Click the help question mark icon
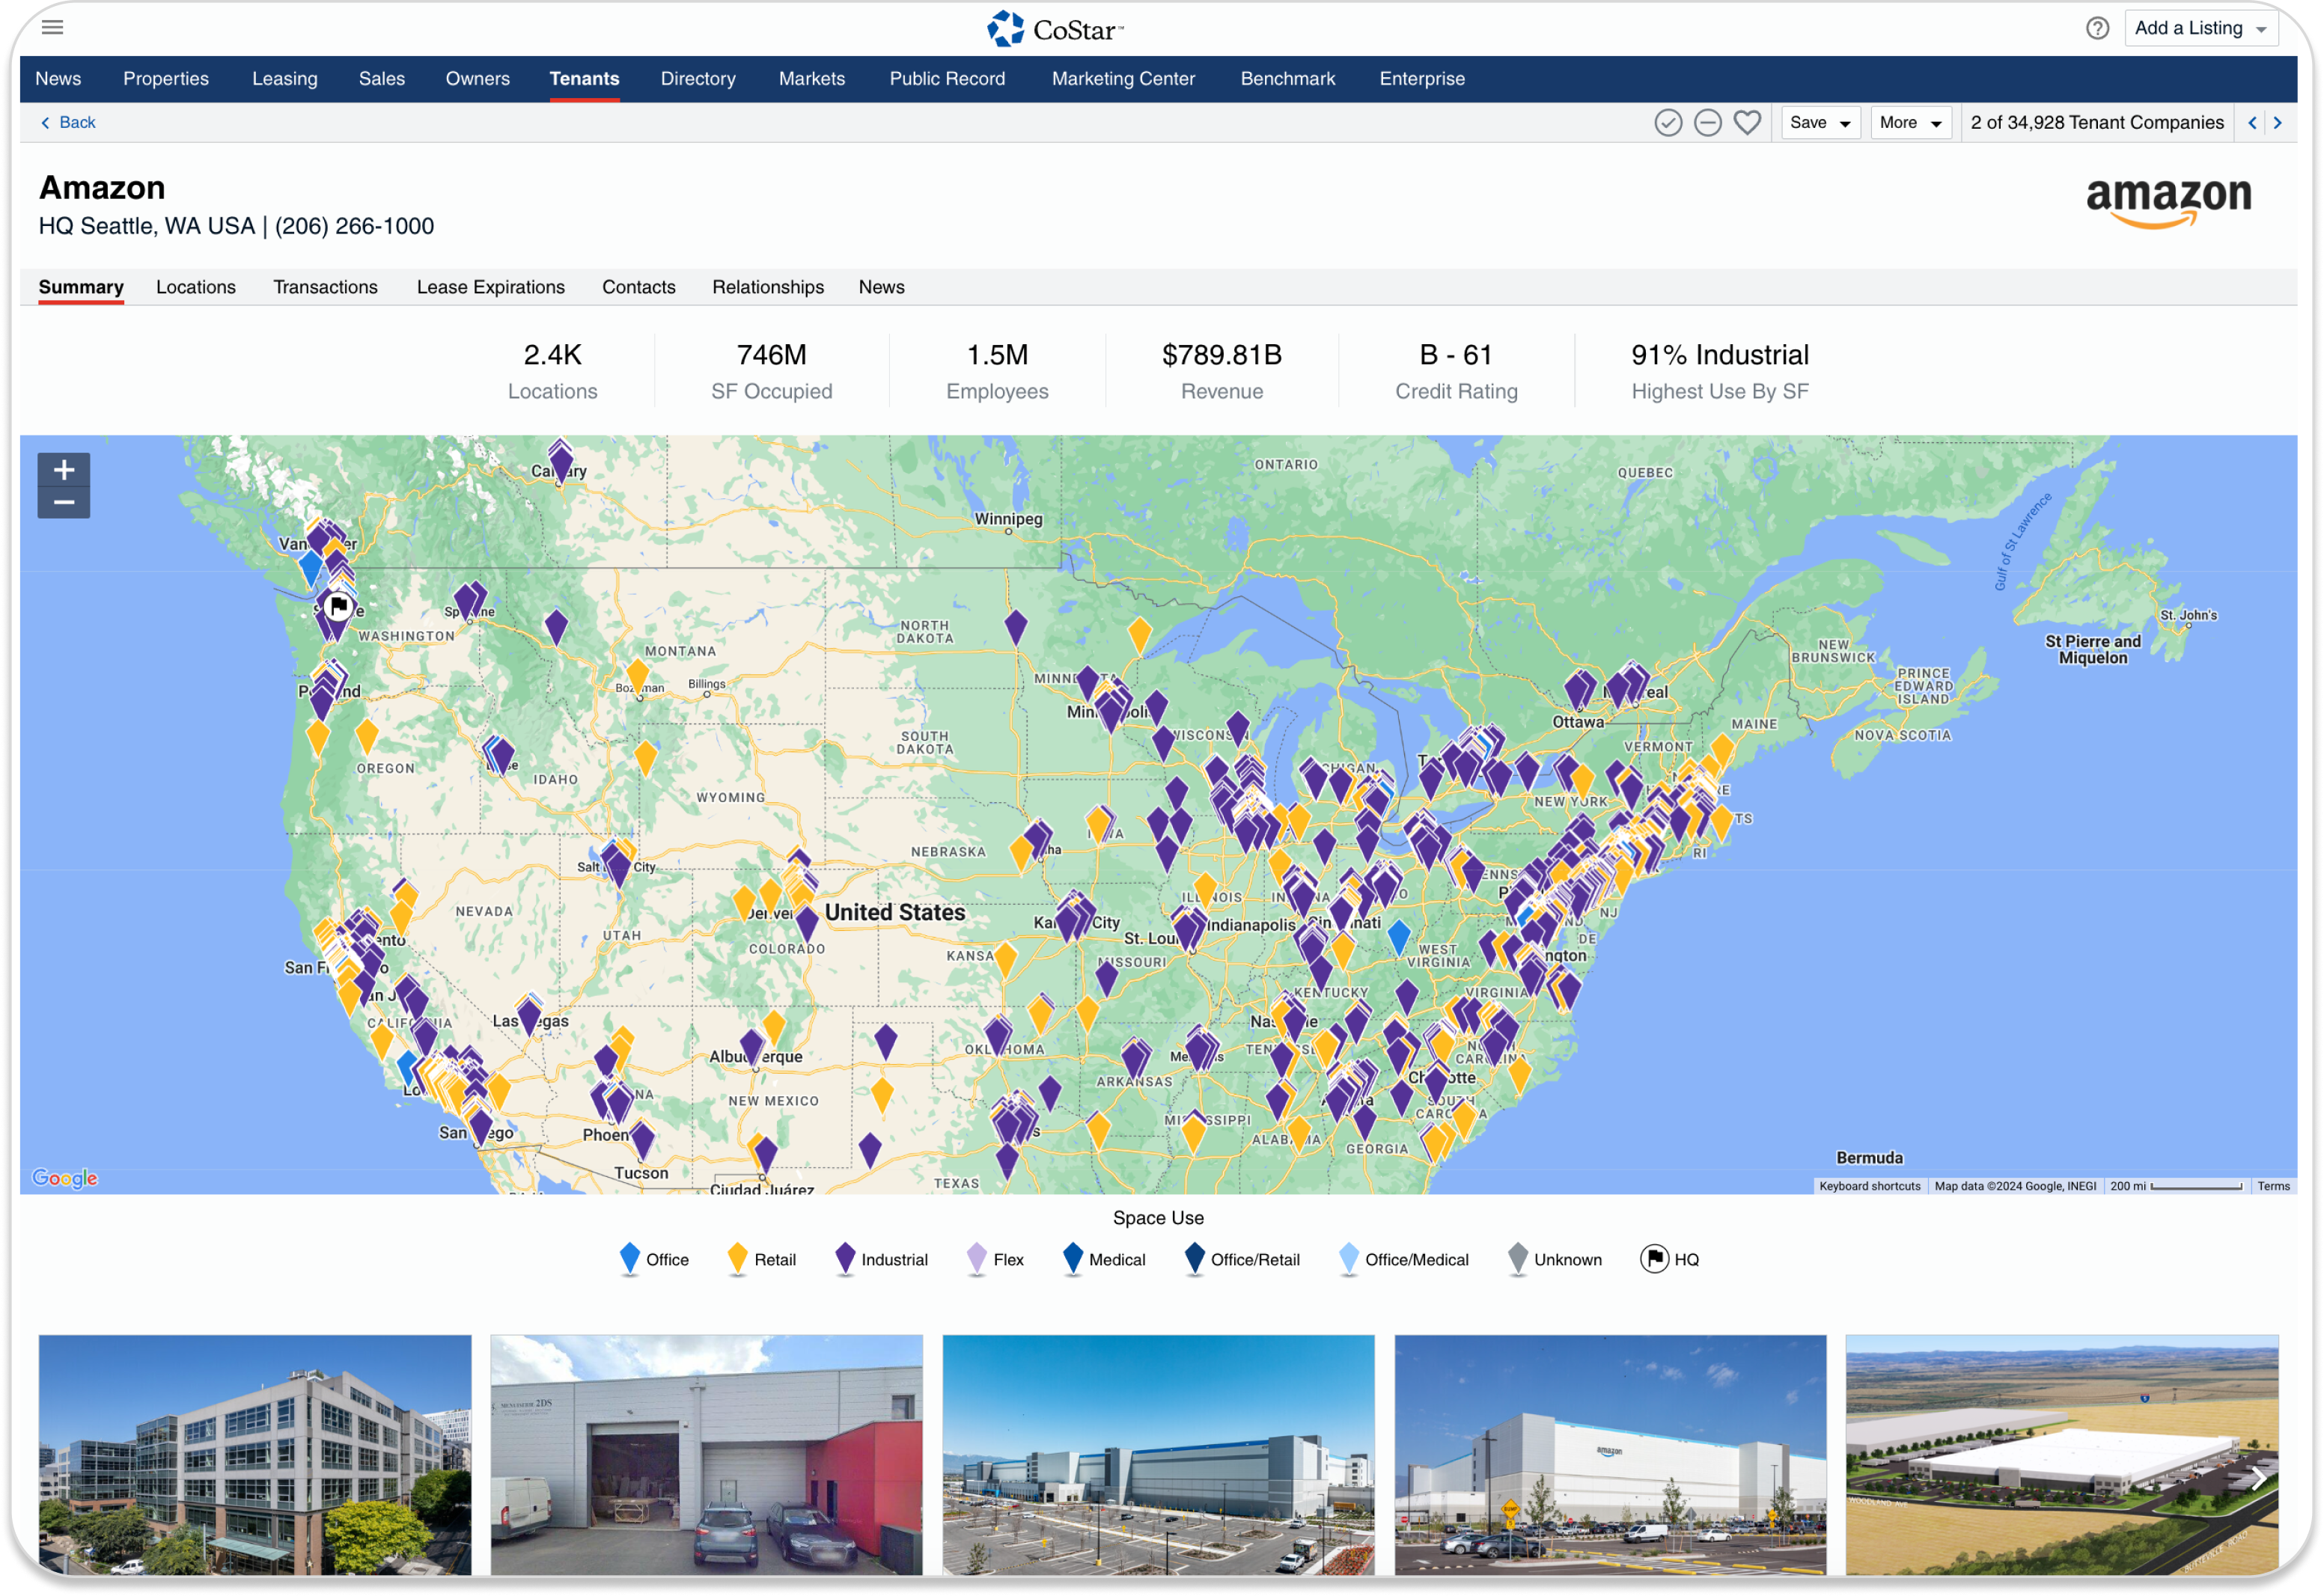Image resolution: width=2324 pixels, height=1596 pixels. click(2097, 28)
